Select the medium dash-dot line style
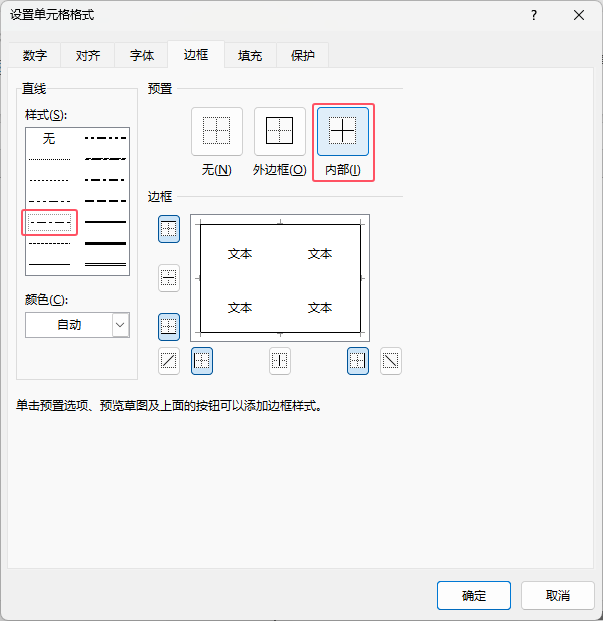Screen dimensions: 603x621 105,180
